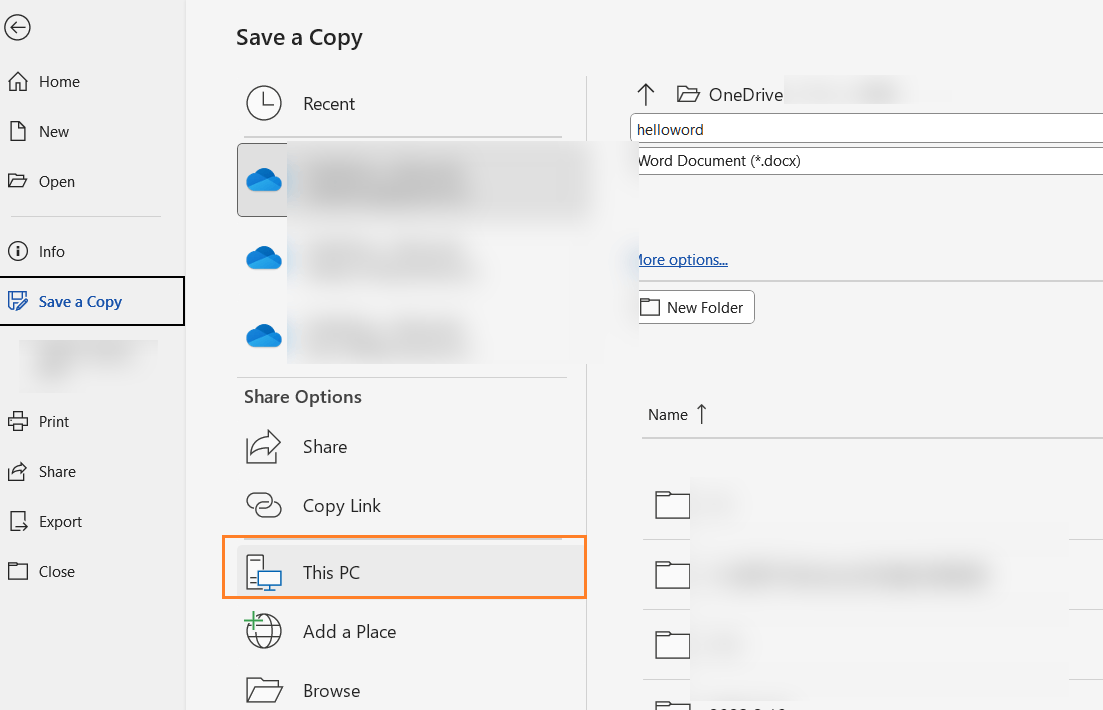Open the Browse folder icon
Image resolution: width=1103 pixels, height=710 pixels.
pyautogui.click(x=263, y=690)
